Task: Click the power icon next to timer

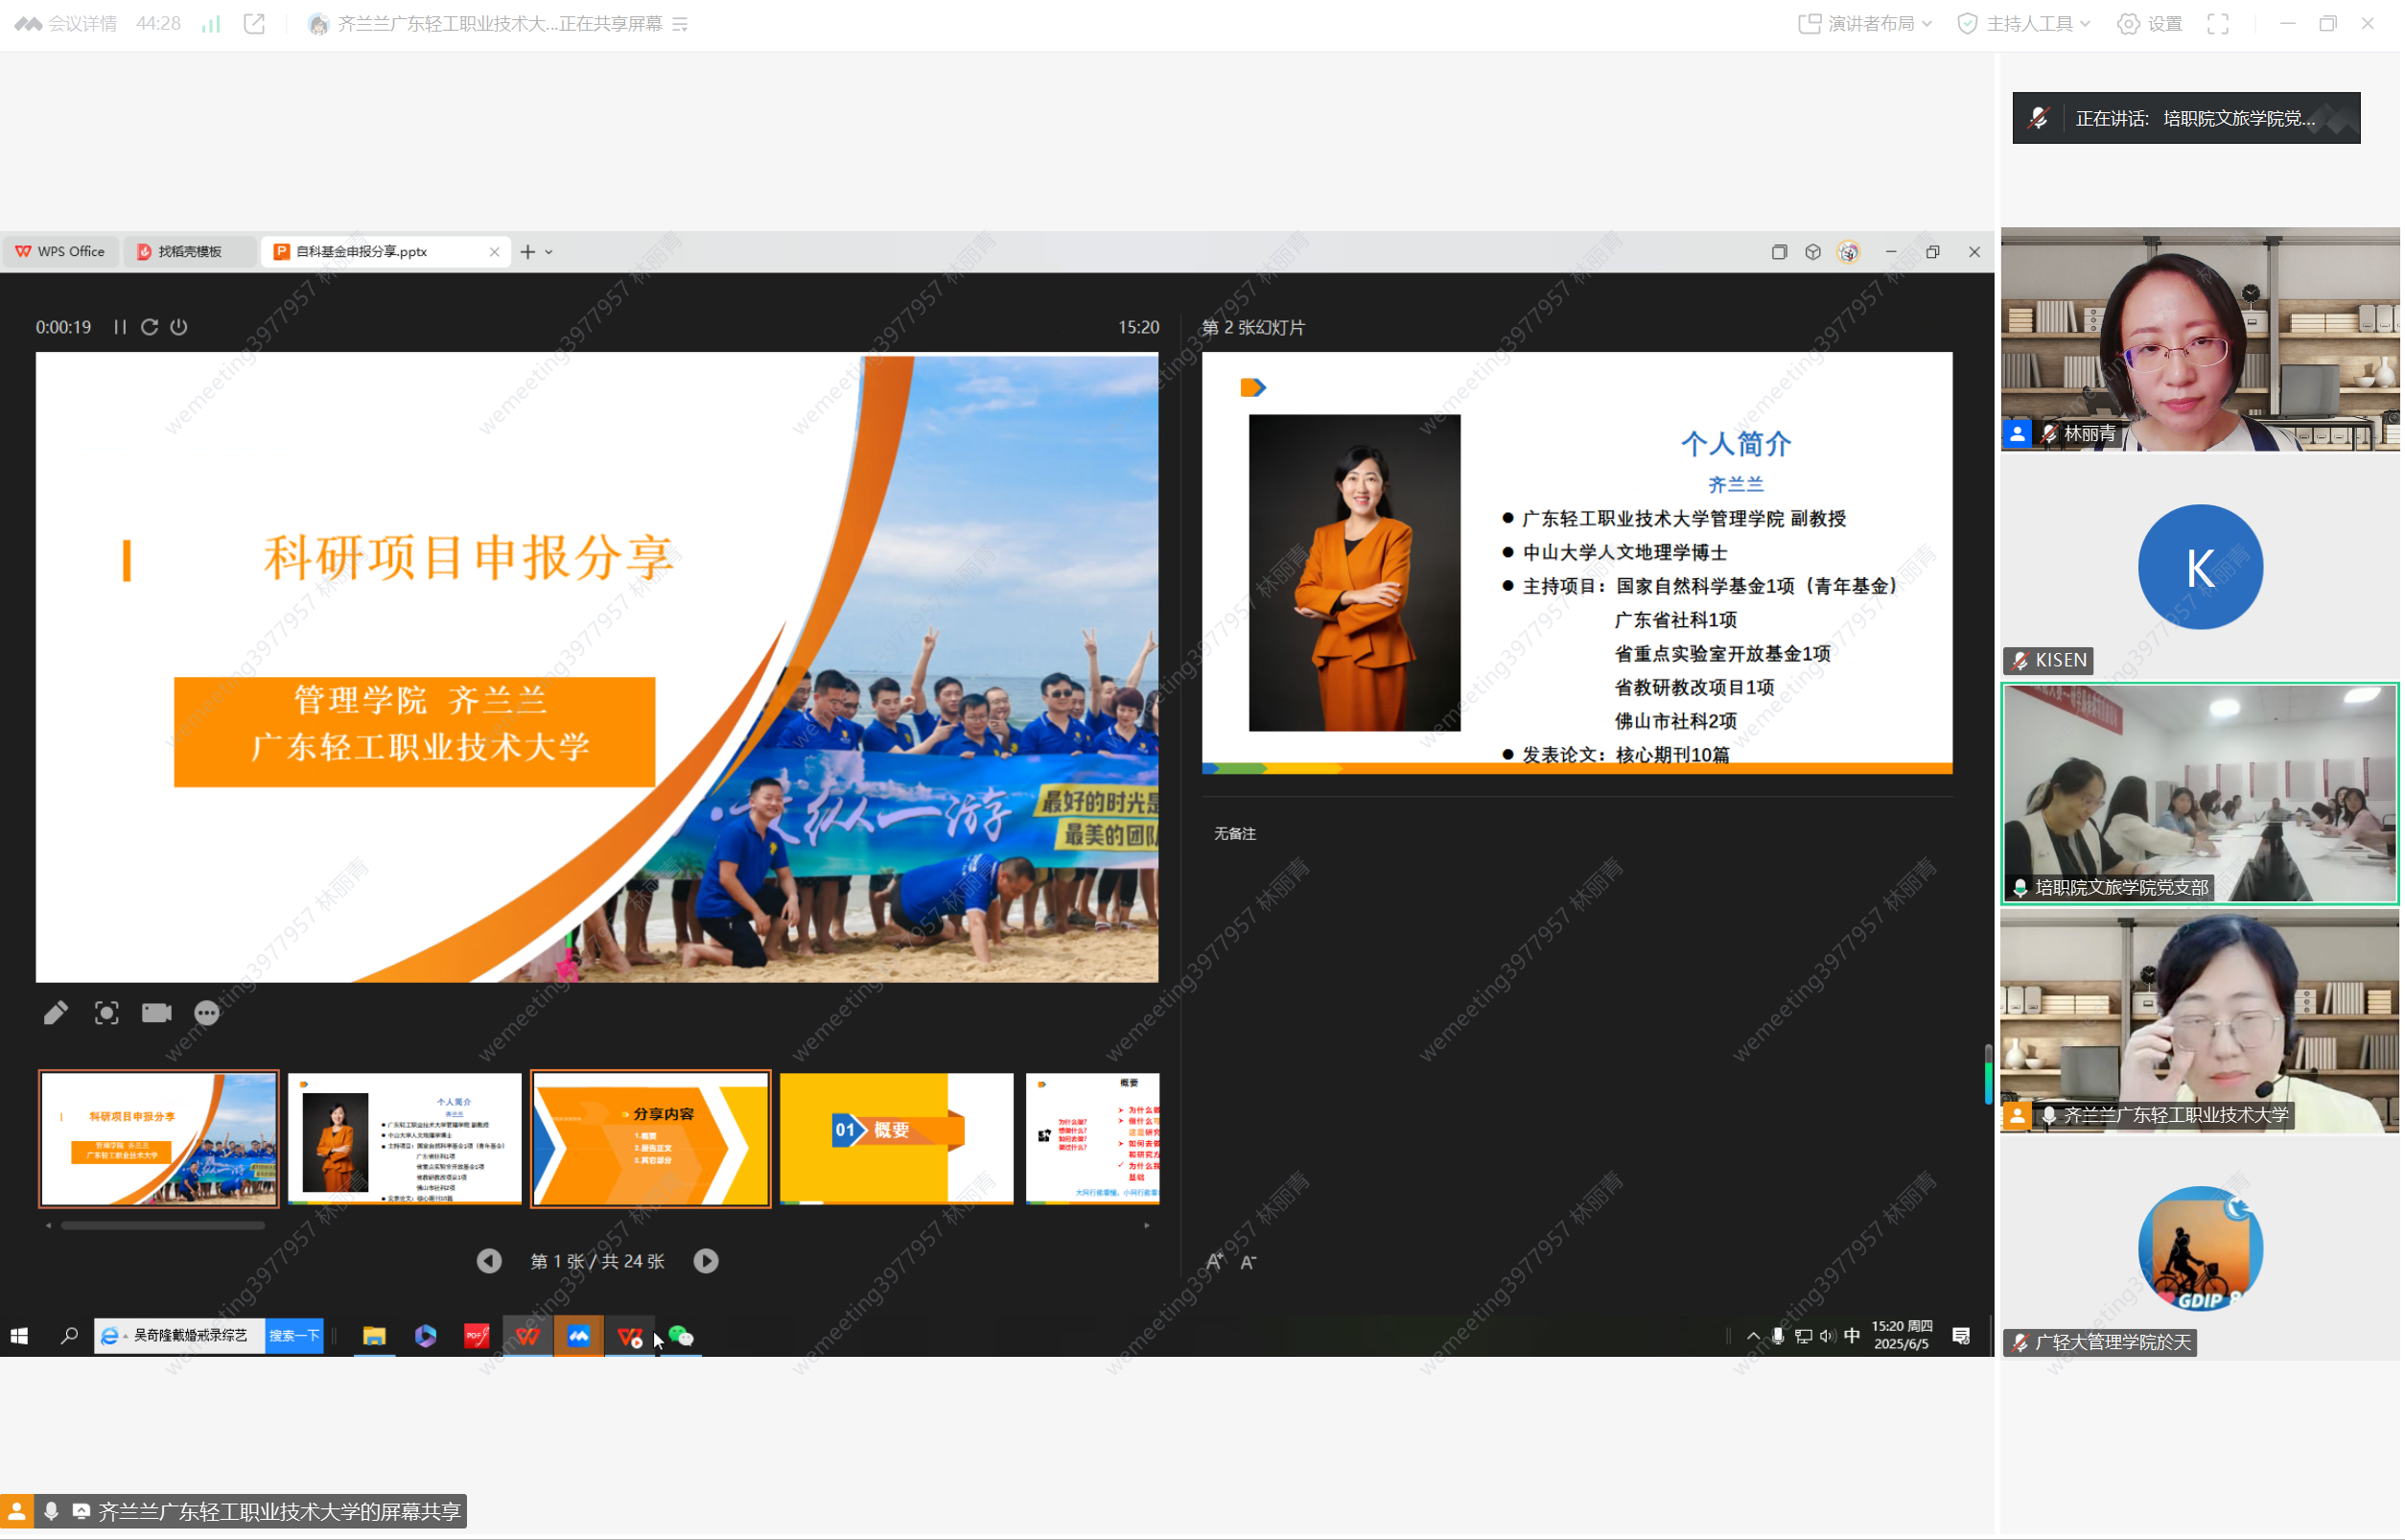Action: click(x=179, y=327)
